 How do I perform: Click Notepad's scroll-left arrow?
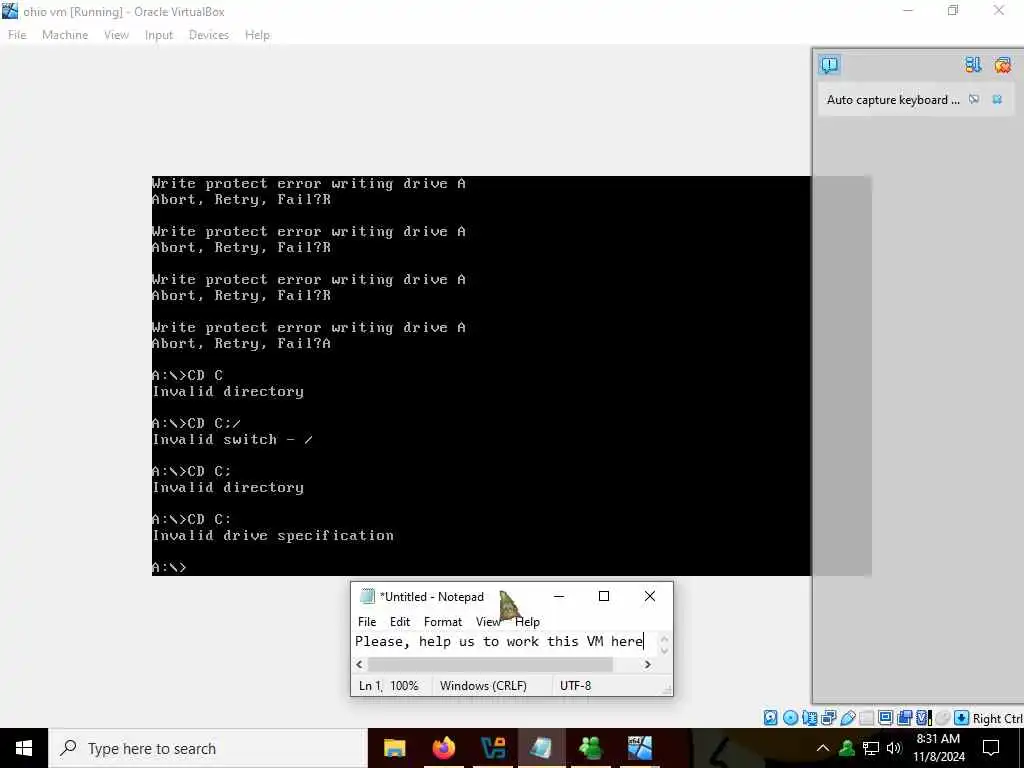click(x=359, y=664)
